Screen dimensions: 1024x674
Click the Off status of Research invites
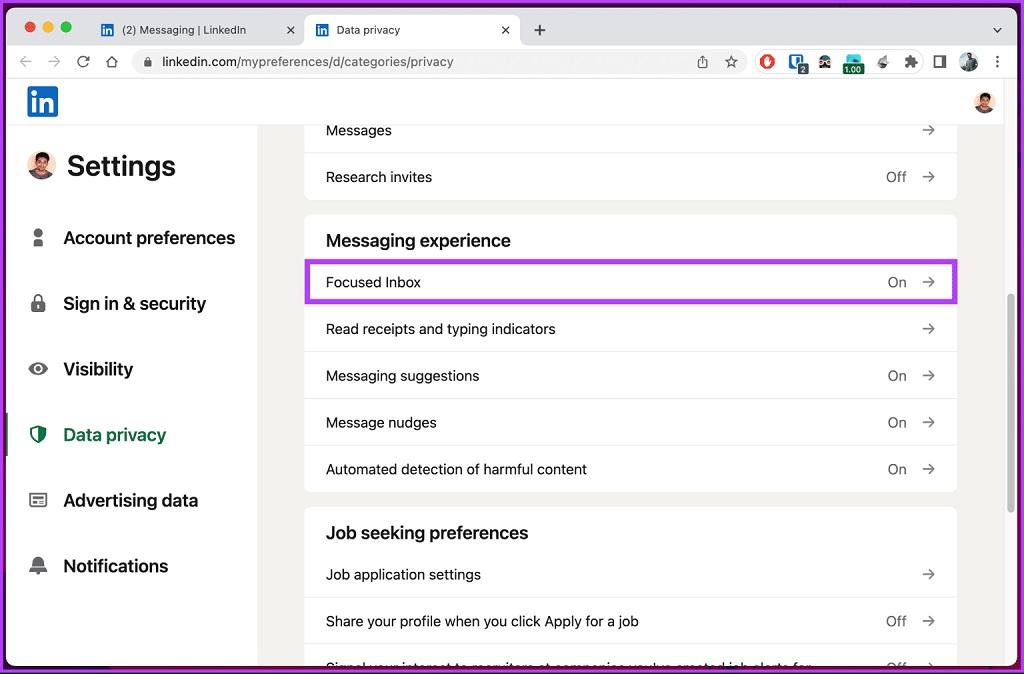point(896,177)
